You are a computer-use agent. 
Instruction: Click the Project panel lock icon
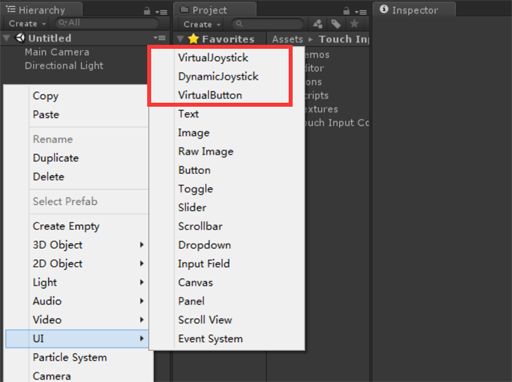point(347,11)
